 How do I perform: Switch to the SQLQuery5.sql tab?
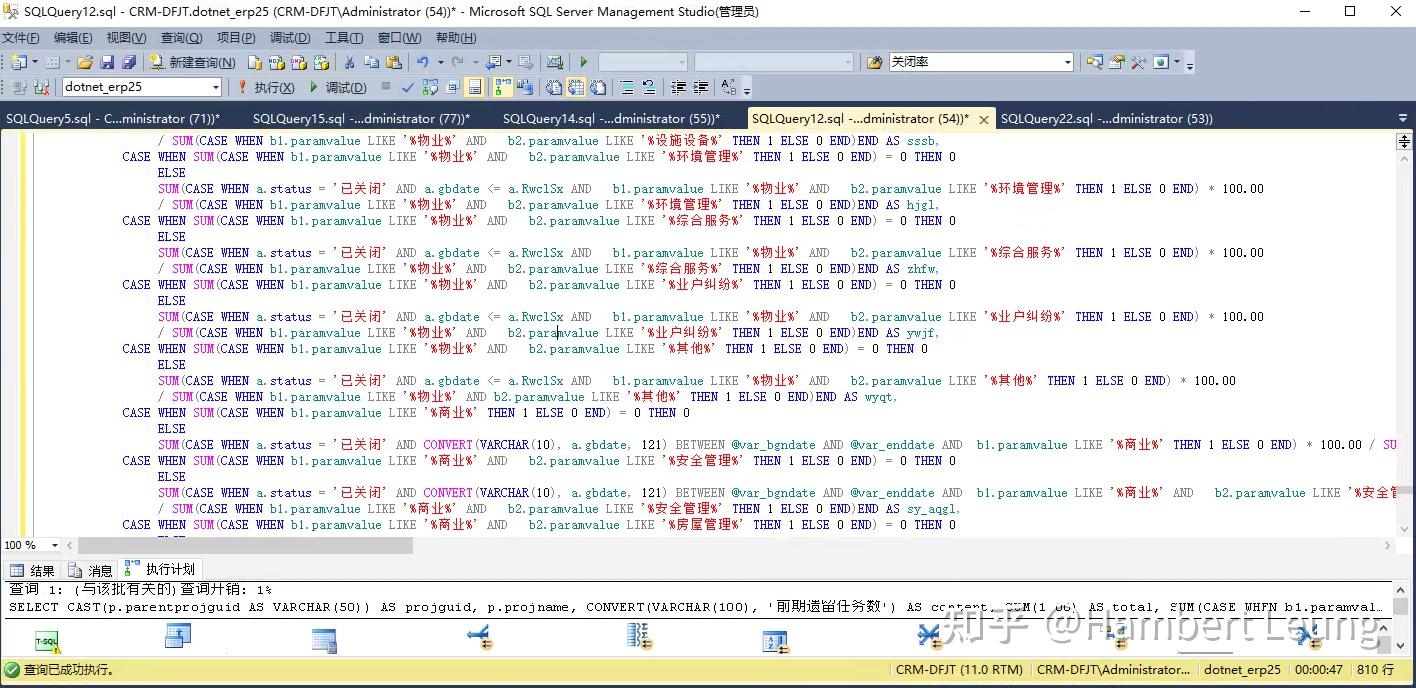[x=113, y=118]
